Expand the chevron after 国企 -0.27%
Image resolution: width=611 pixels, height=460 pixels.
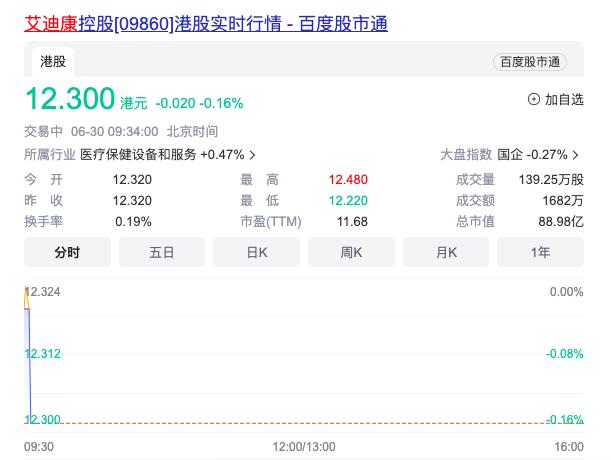[x=576, y=155]
